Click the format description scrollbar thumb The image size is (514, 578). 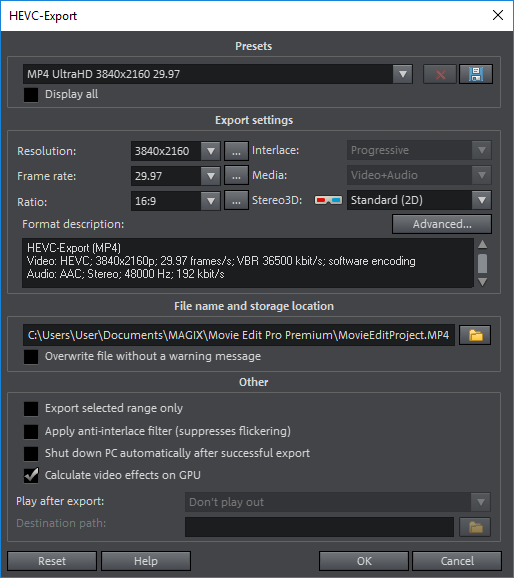pyautogui.click(x=482, y=264)
